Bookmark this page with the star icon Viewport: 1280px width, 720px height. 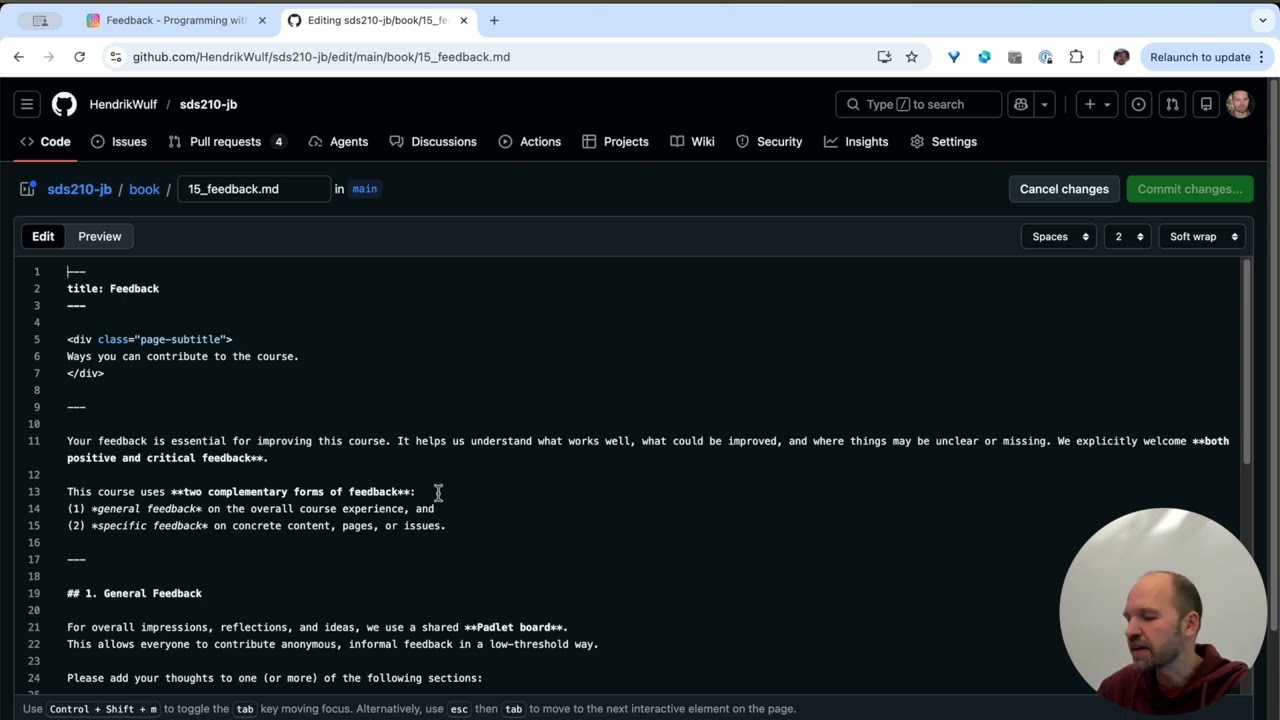pyautogui.click(x=912, y=57)
